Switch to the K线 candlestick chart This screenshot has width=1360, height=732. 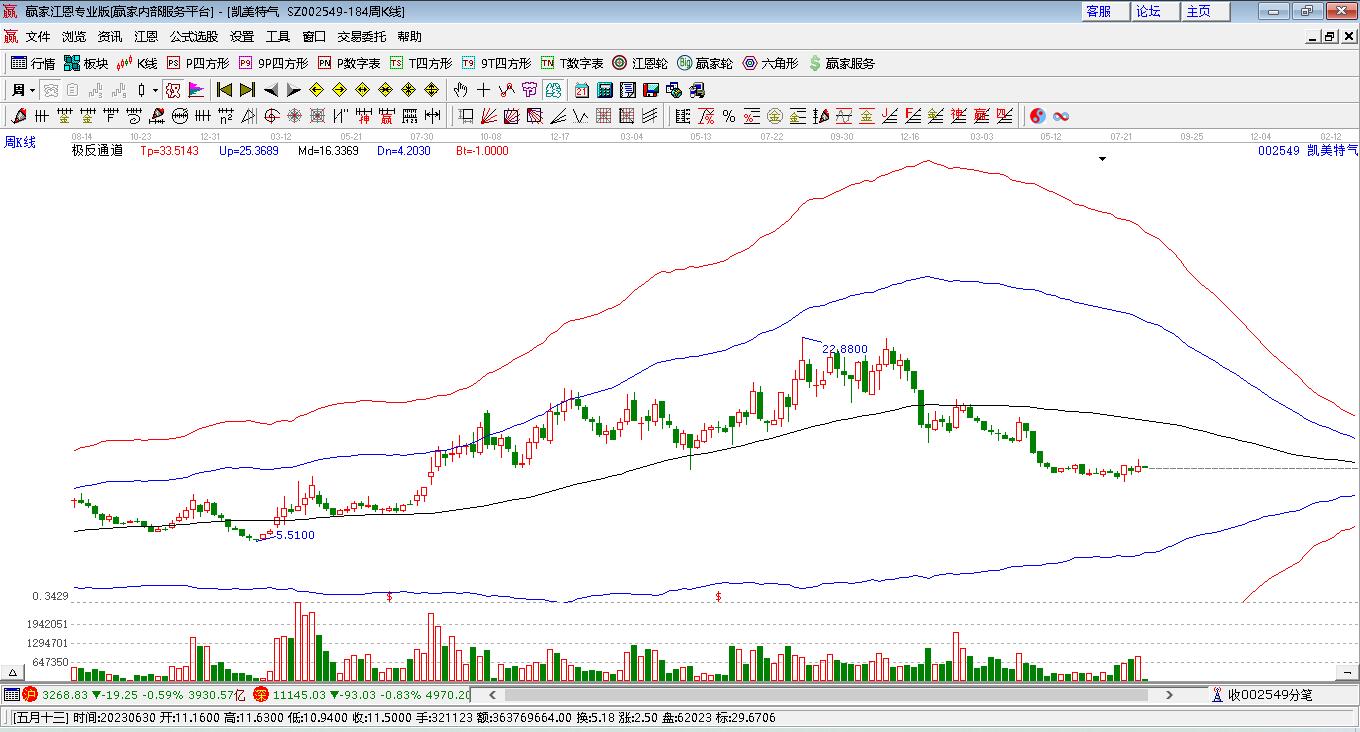click(137, 63)
